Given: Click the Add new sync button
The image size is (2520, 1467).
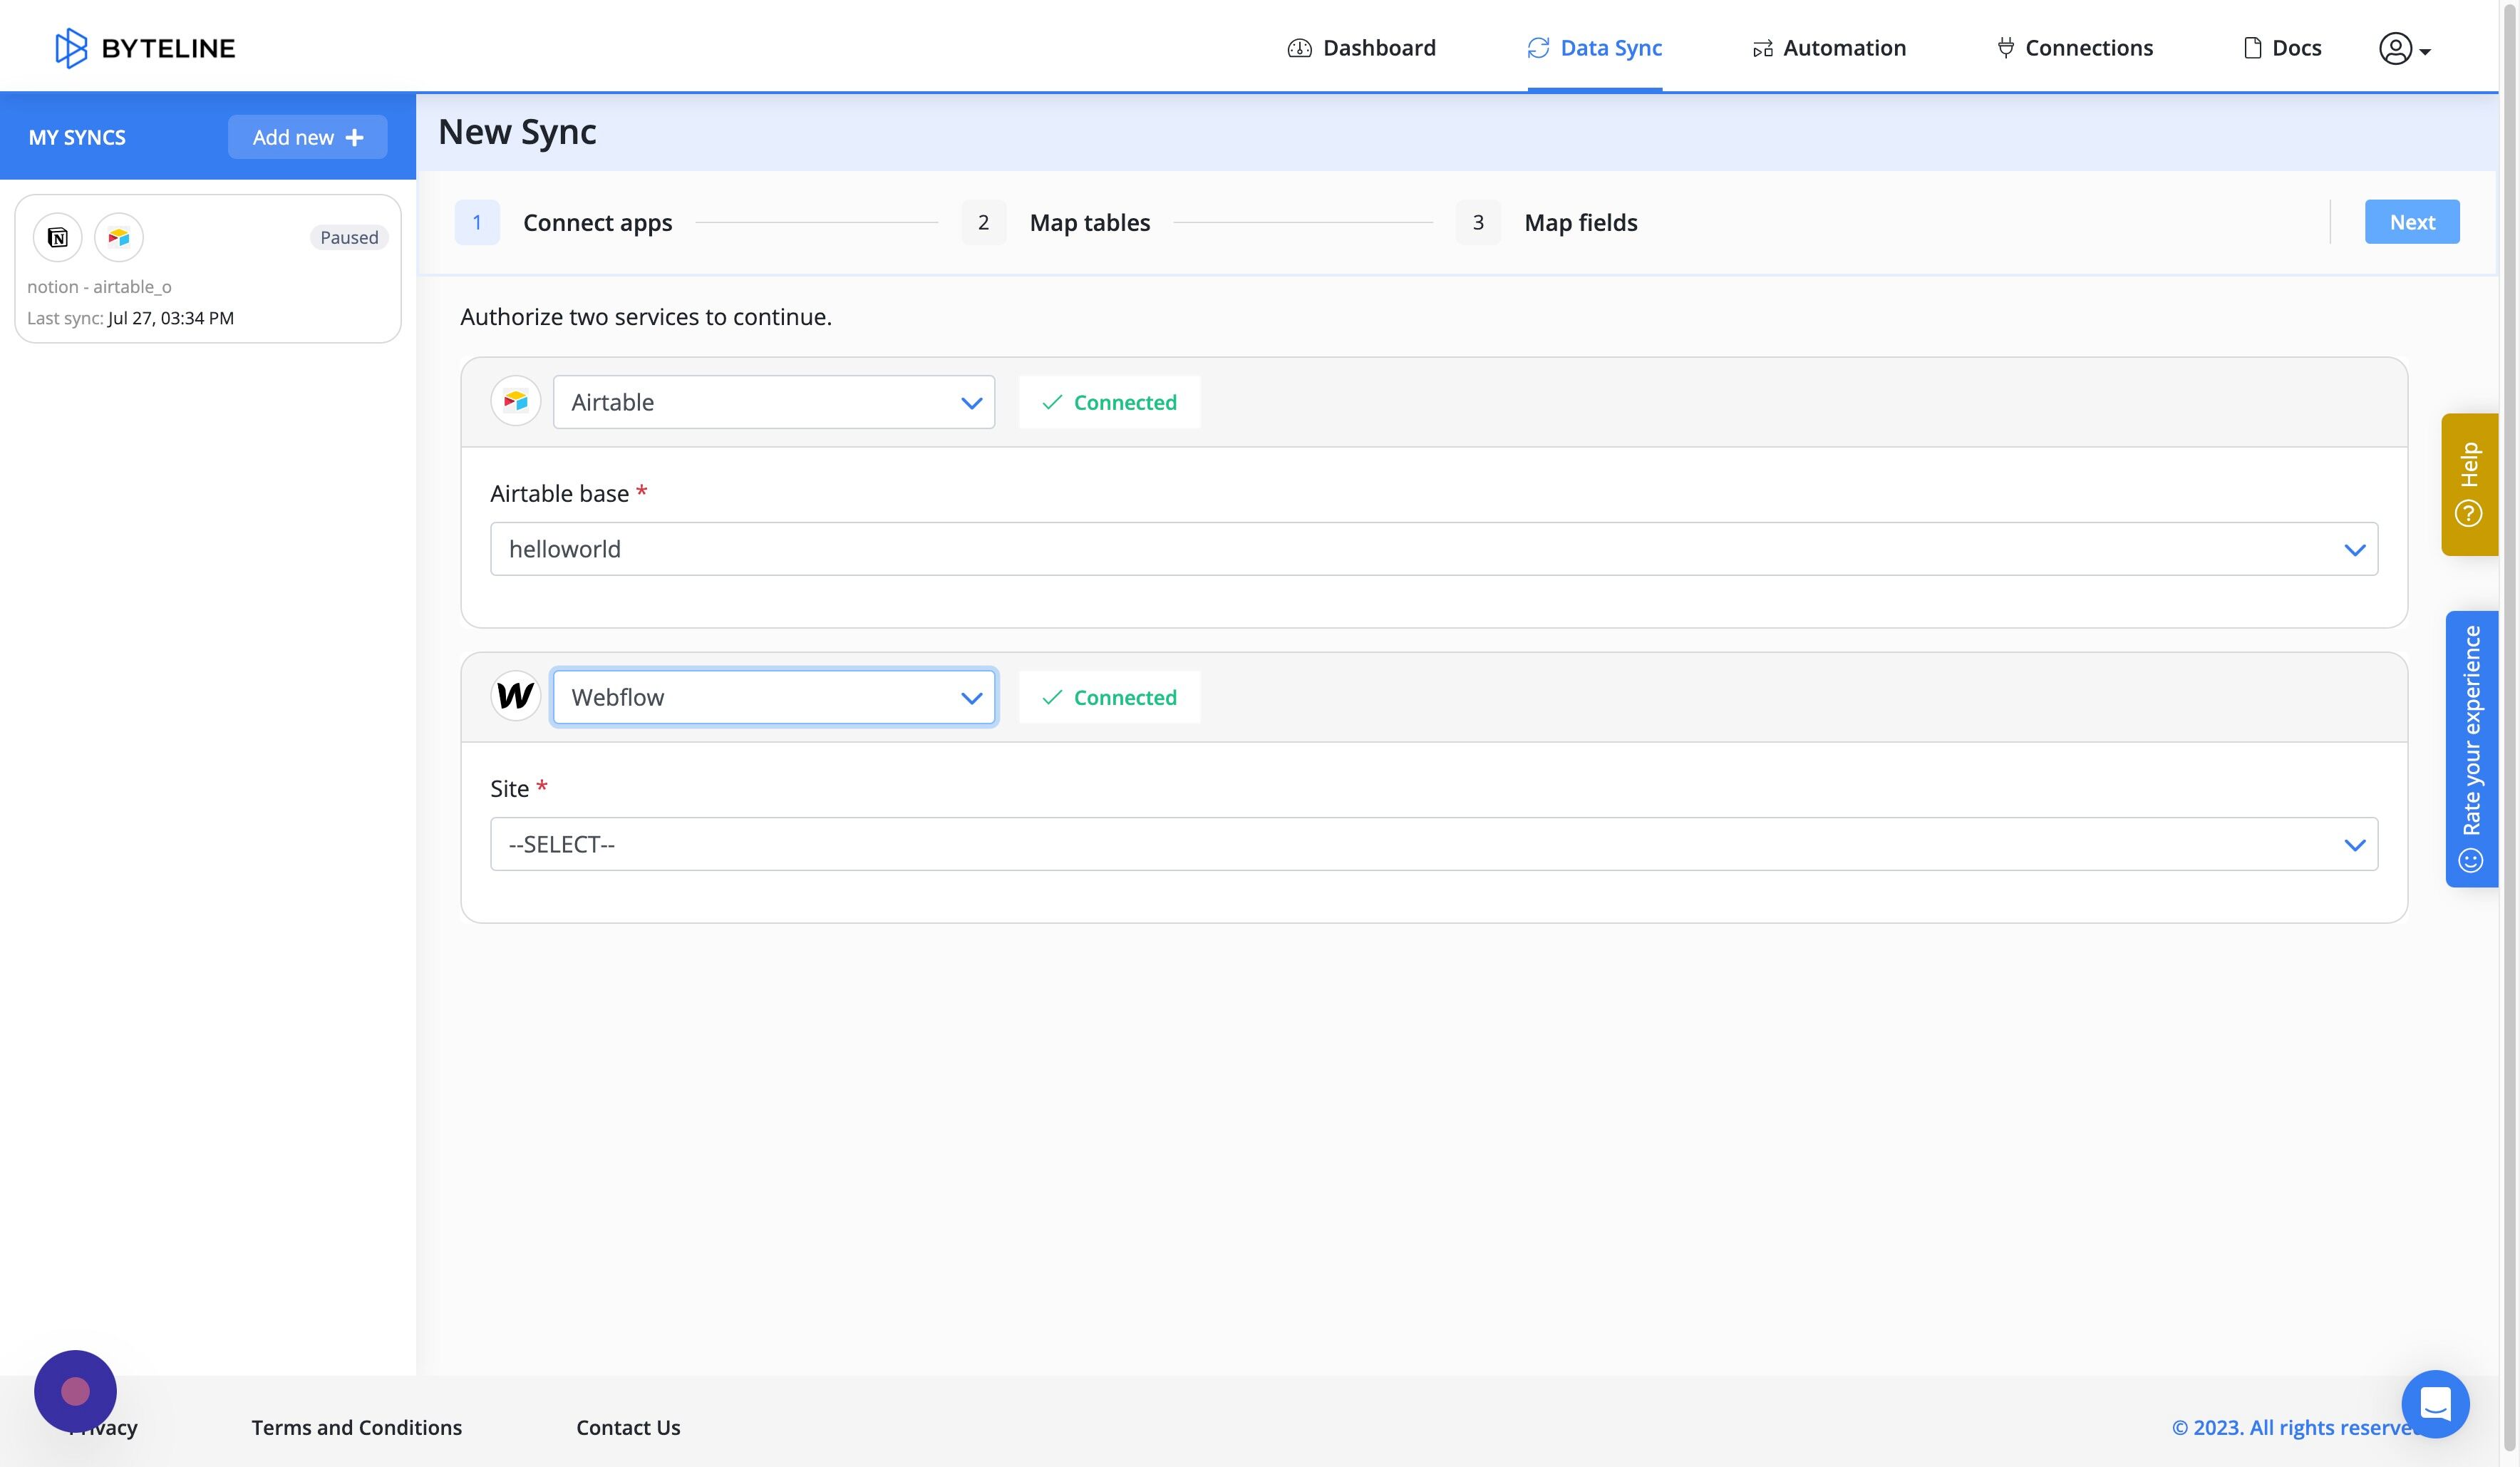Looking at the screenshot, I should (x=307, y=137).
